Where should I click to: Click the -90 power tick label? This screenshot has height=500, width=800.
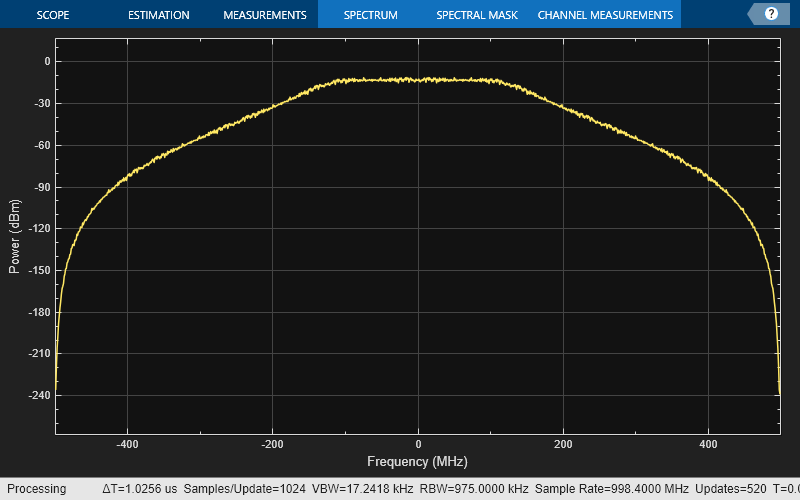42,187
